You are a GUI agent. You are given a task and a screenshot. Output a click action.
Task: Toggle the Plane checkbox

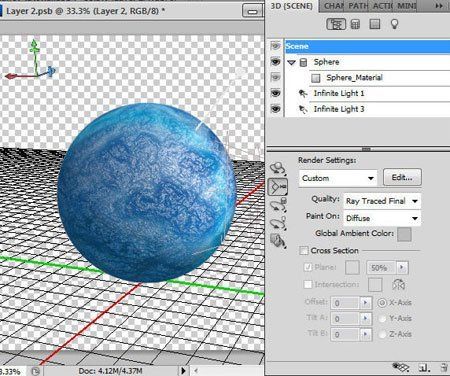pos(308,267)
